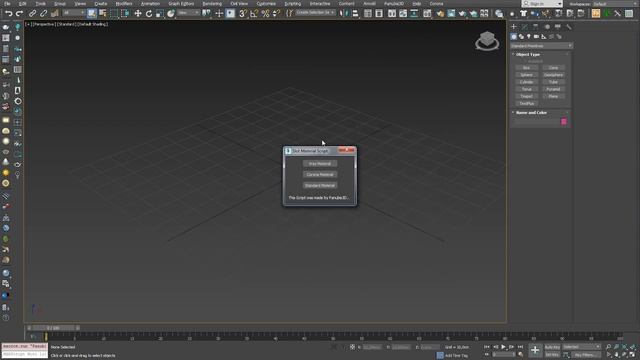Screen dimensions: 640x360
Task: Click the Plane primitive button
Action: click(x=553, y=96)
